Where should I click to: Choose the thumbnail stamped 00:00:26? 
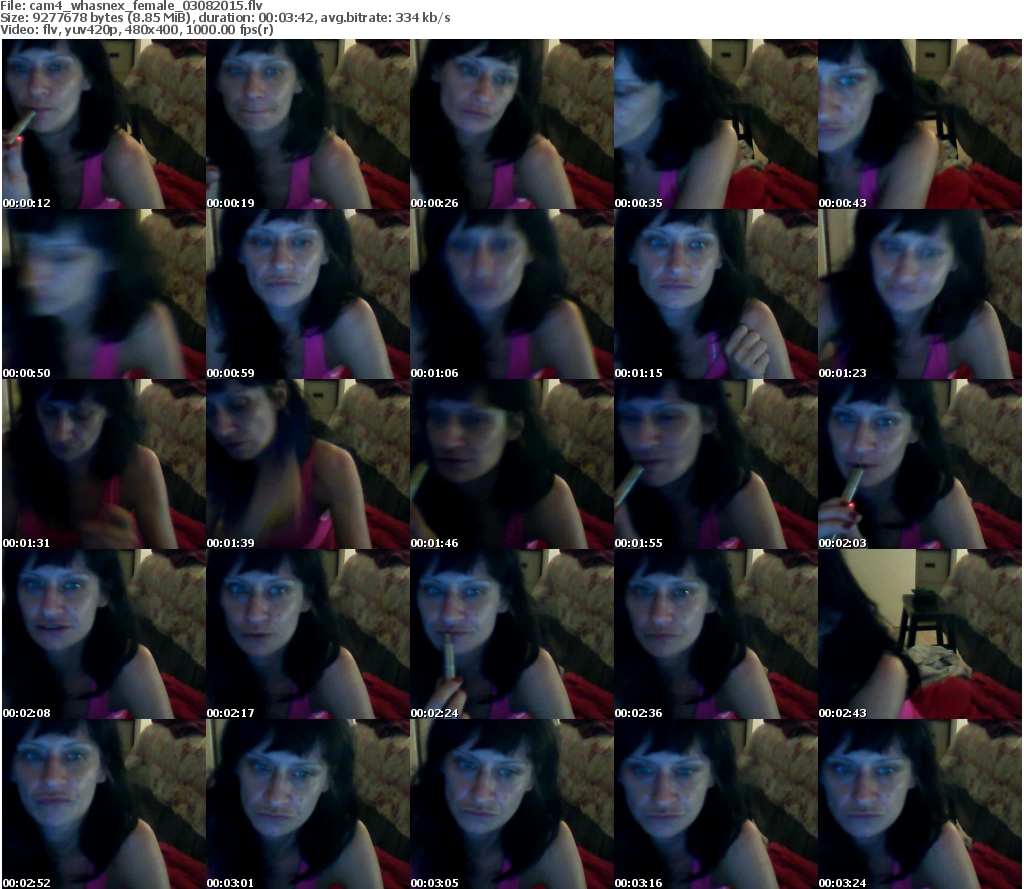[511, 124]
